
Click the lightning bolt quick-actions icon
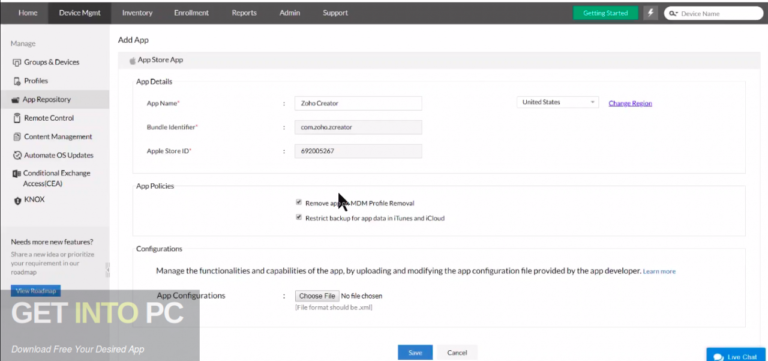click(650, 13)
